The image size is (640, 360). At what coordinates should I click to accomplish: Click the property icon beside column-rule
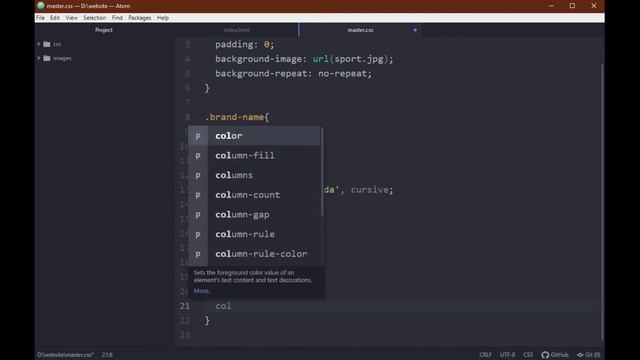(x=198, y=234)
